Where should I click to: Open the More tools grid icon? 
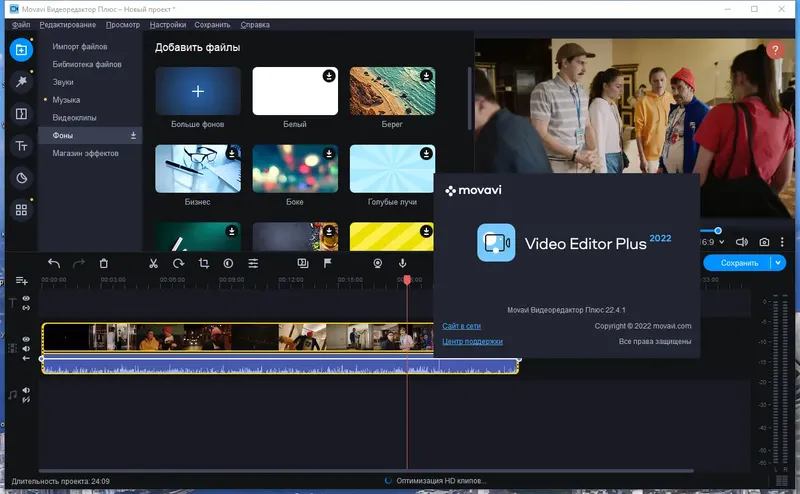pyautogui.click(x=21, y=210)
